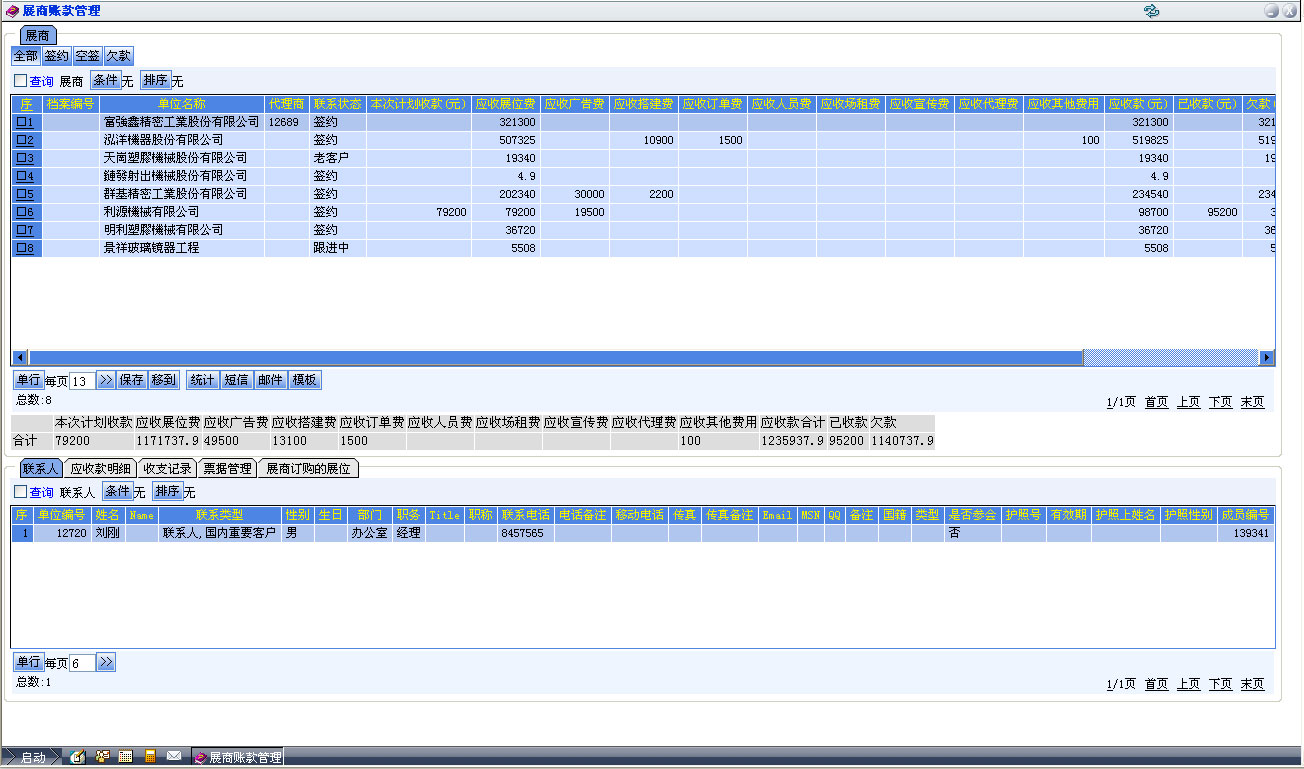The image size is (1304, 769).
Task: Go to 下页 in exhibitor list pagination
Action: [1220, 402]
